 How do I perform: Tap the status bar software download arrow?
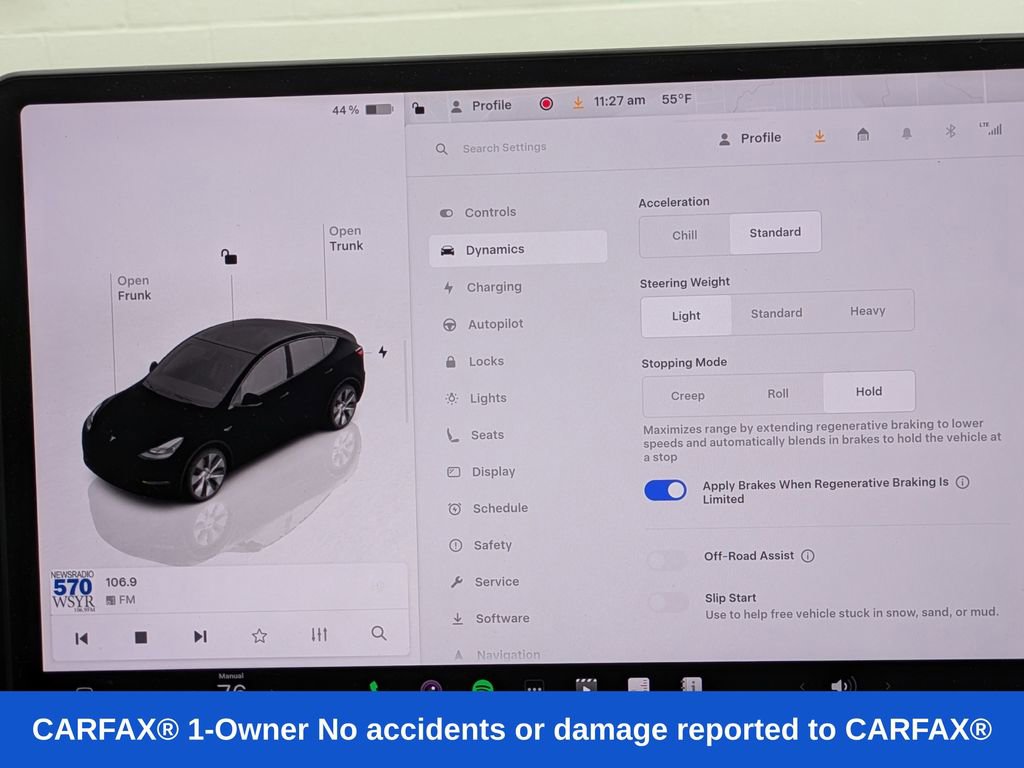click(578, 103)
